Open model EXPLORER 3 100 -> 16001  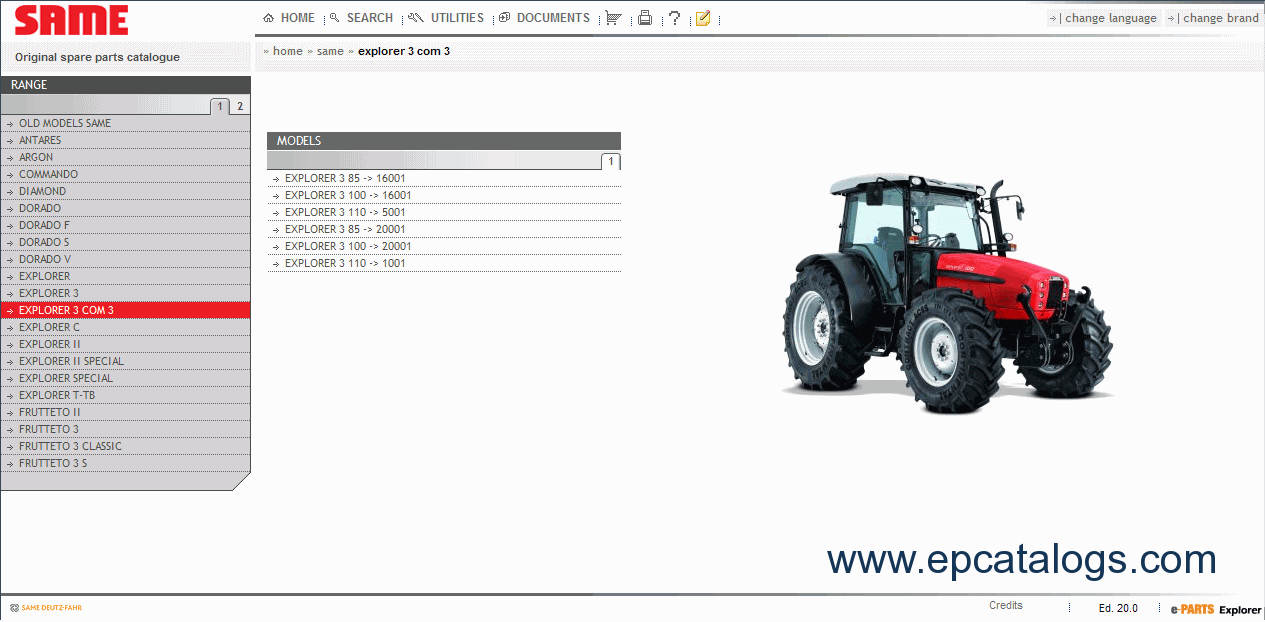pyautogui.click(x=444, y=195)
